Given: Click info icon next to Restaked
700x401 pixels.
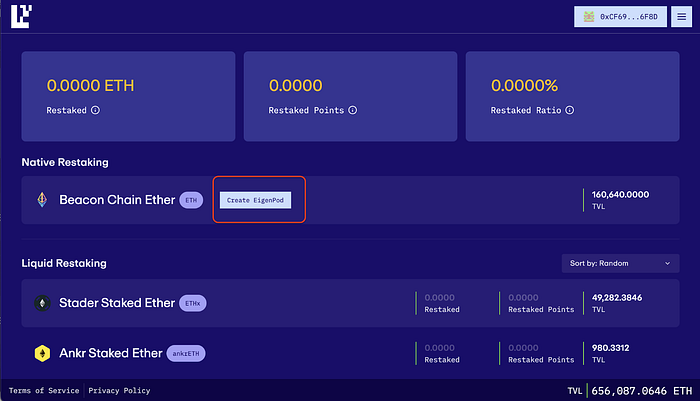Looking at the screenshot, I should pyautogui.click(x=95, y=110).
